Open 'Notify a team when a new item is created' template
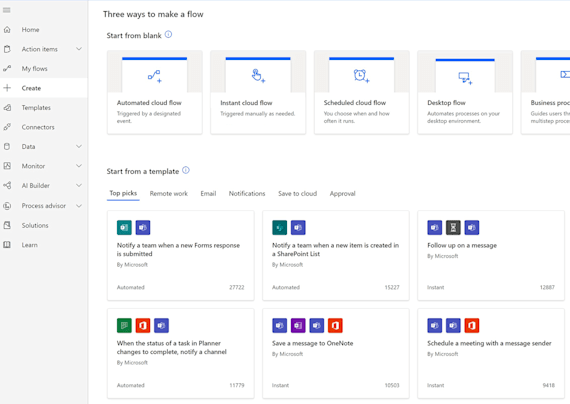570x404 pixels. pyautogui.click(x=336, y=255)
